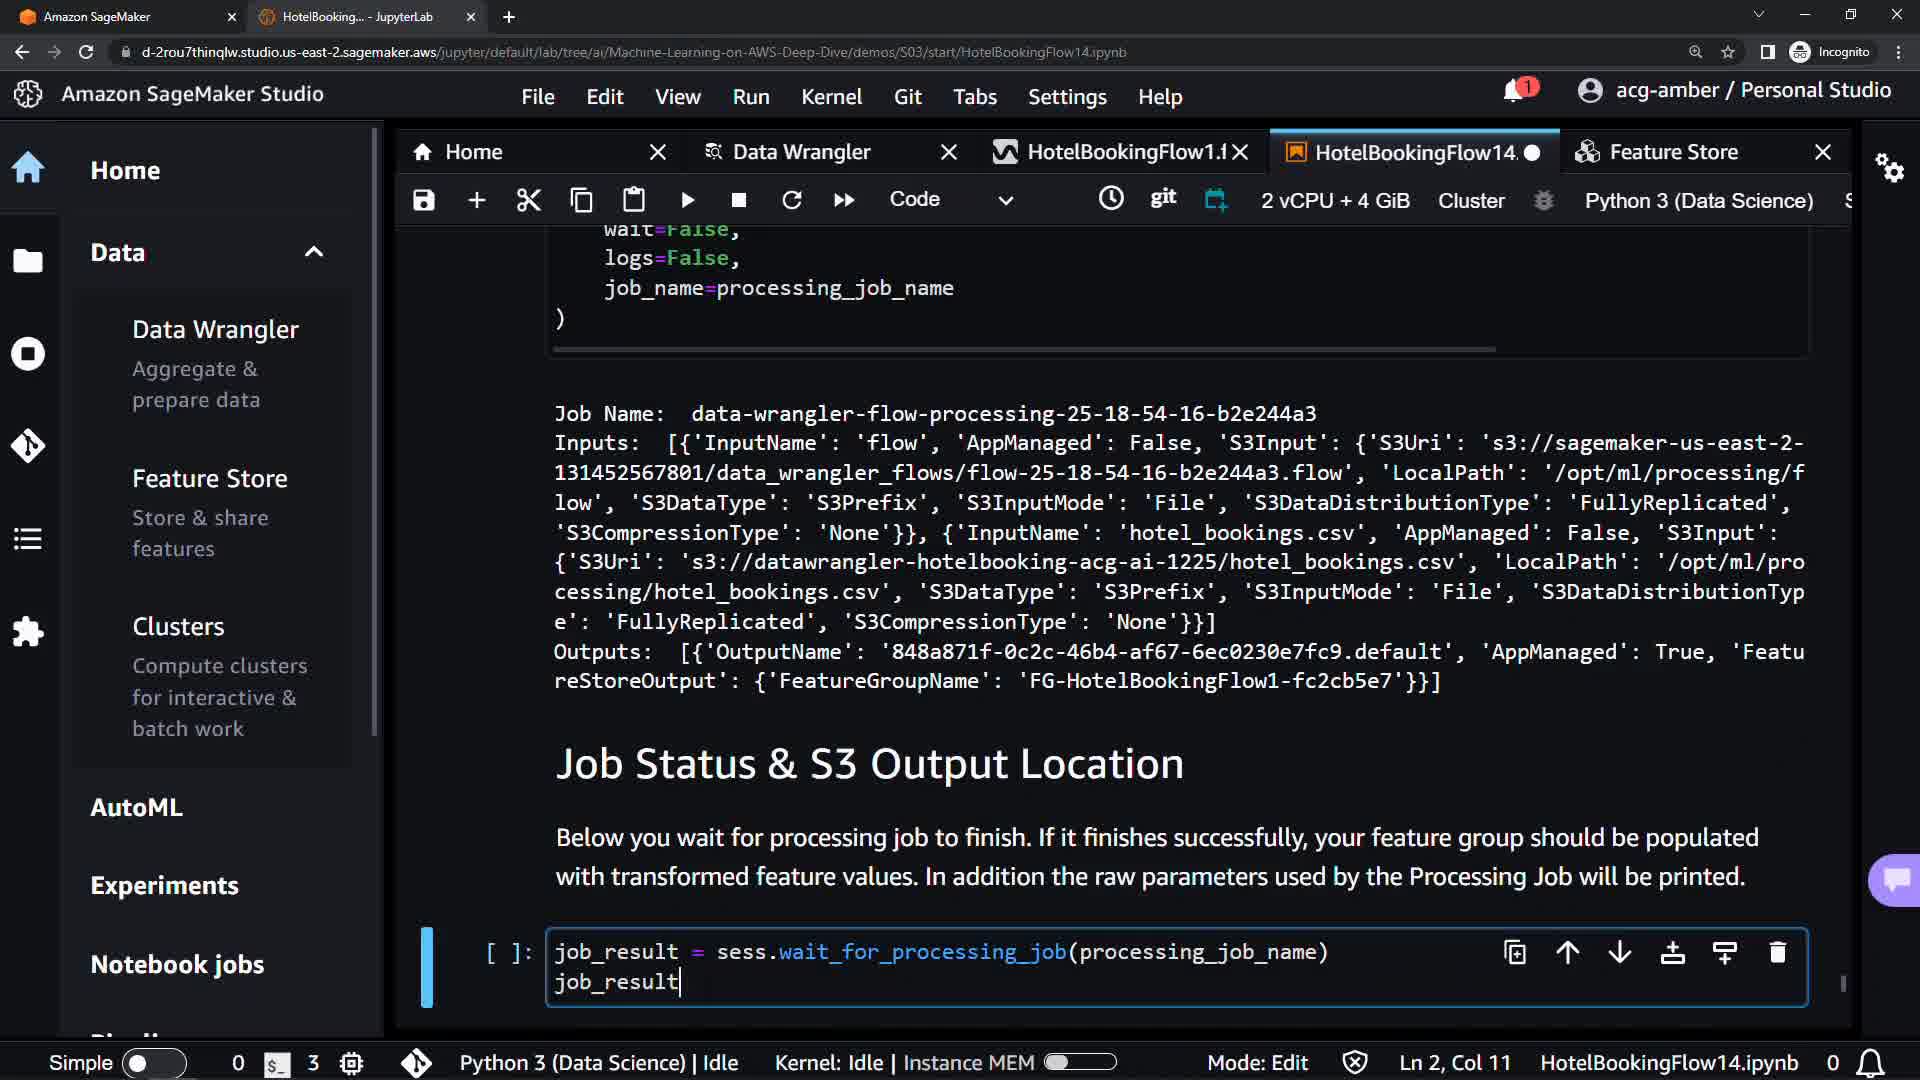Switch to the Feature Store tab
This screenshot has width=1920, height=1080.
click(x=1673, y=152)
